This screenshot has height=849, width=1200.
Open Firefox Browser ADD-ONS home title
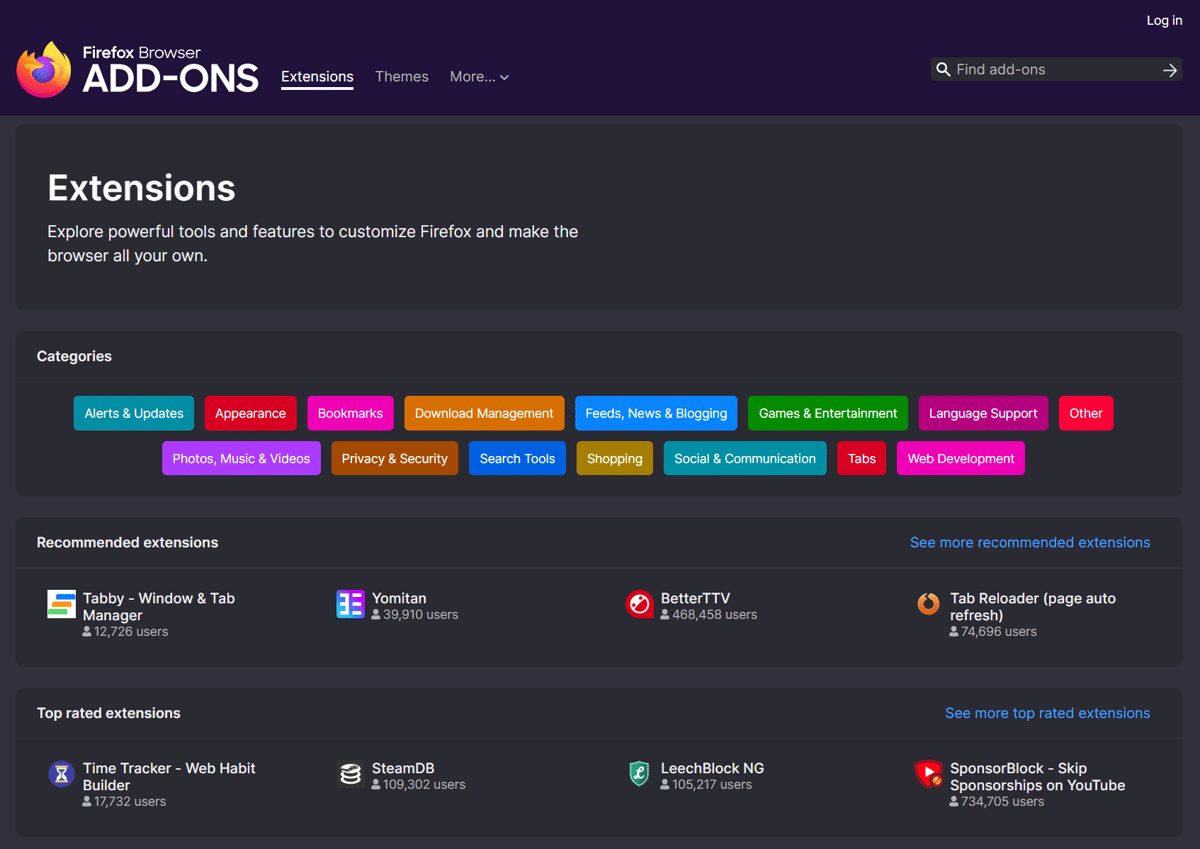pos(170,70)
